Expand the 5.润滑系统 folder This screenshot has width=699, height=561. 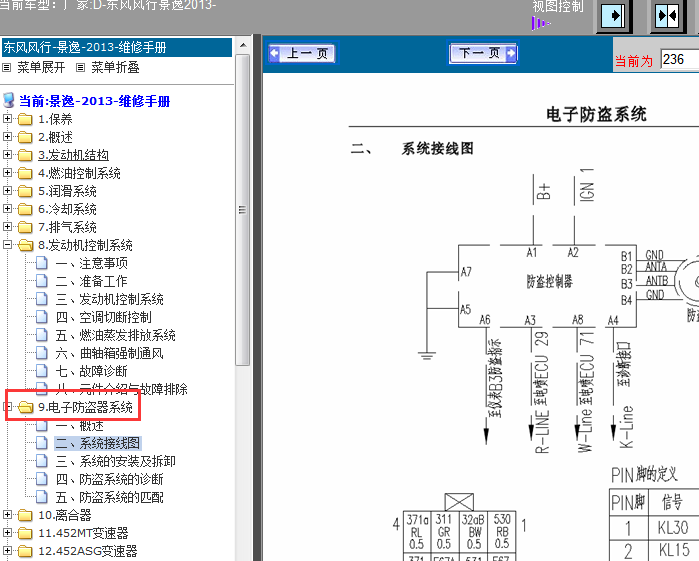(x=7, y=190)
